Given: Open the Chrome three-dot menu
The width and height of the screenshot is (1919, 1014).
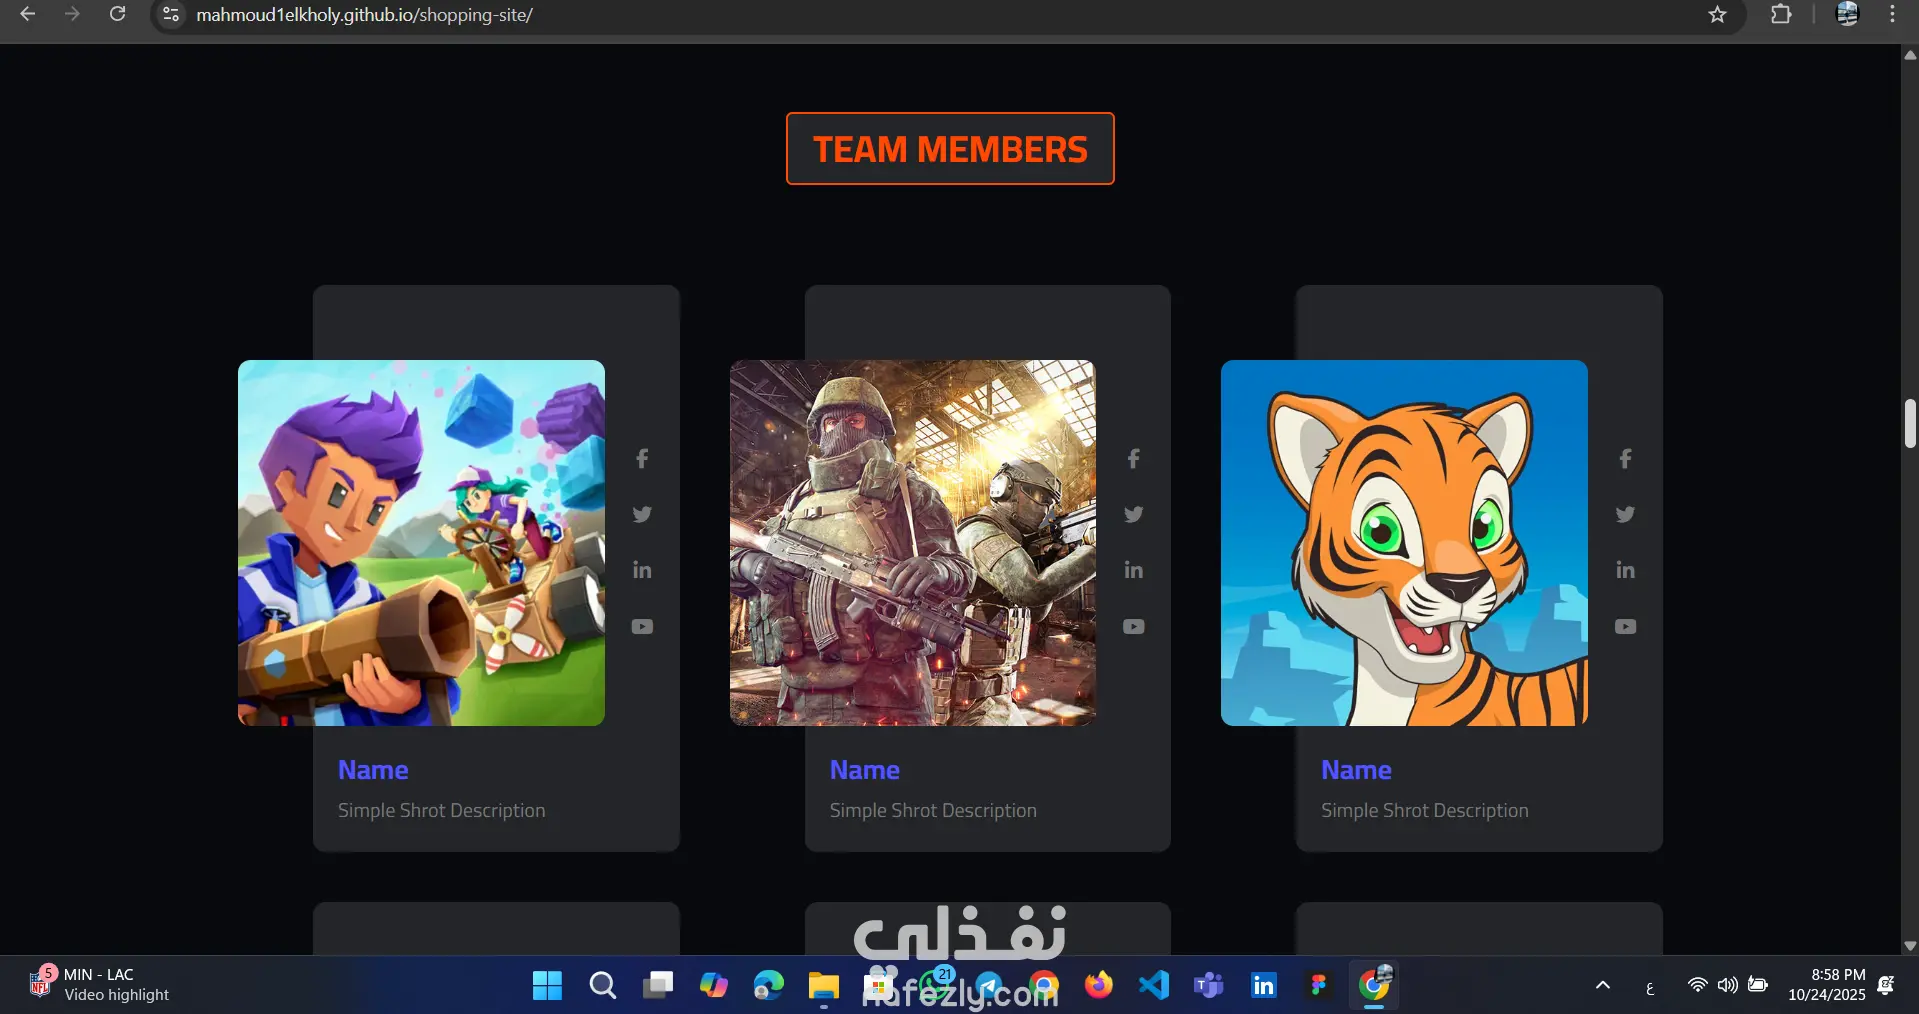Looking at the screenshot, I should coord(1892,14).
